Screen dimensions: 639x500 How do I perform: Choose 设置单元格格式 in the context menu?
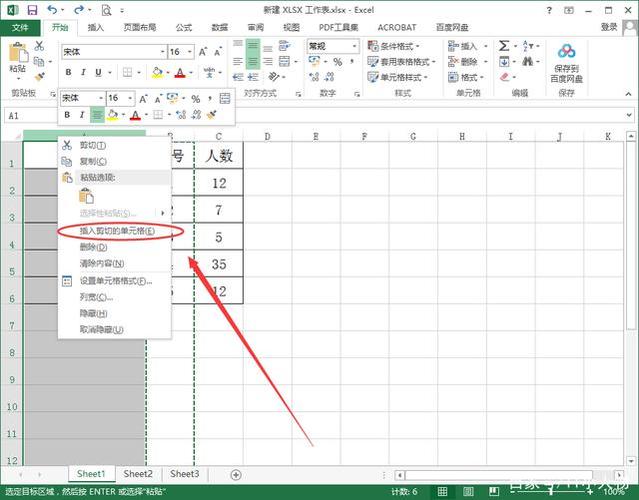(115, 281)
